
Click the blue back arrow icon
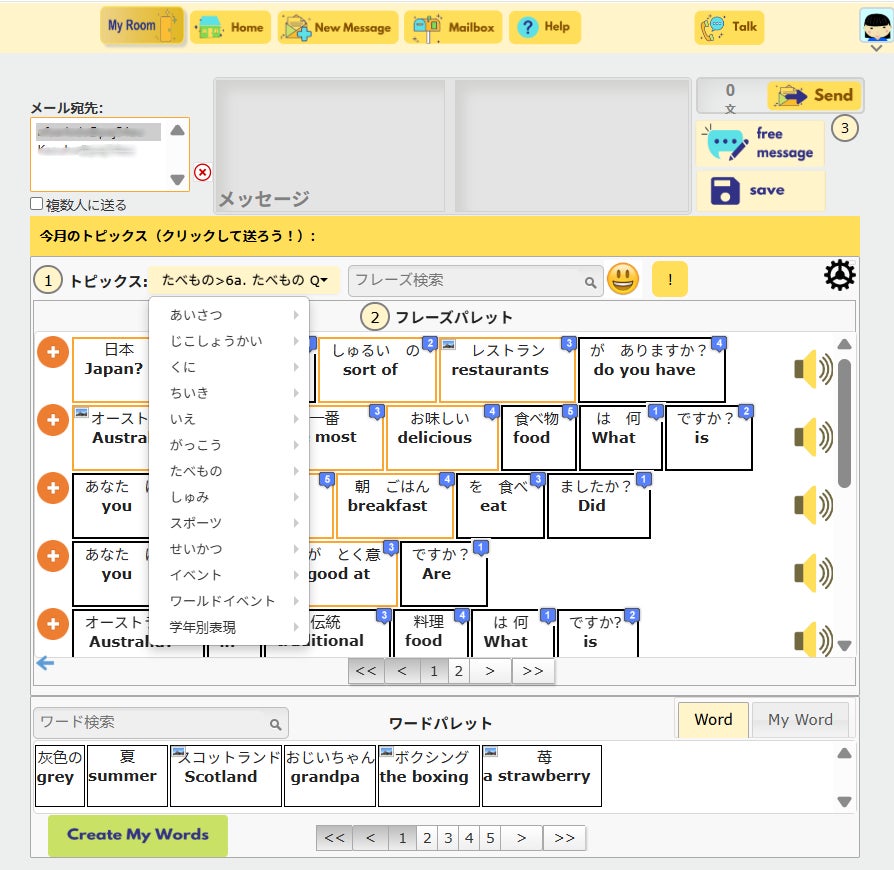(x=45, y=663)
